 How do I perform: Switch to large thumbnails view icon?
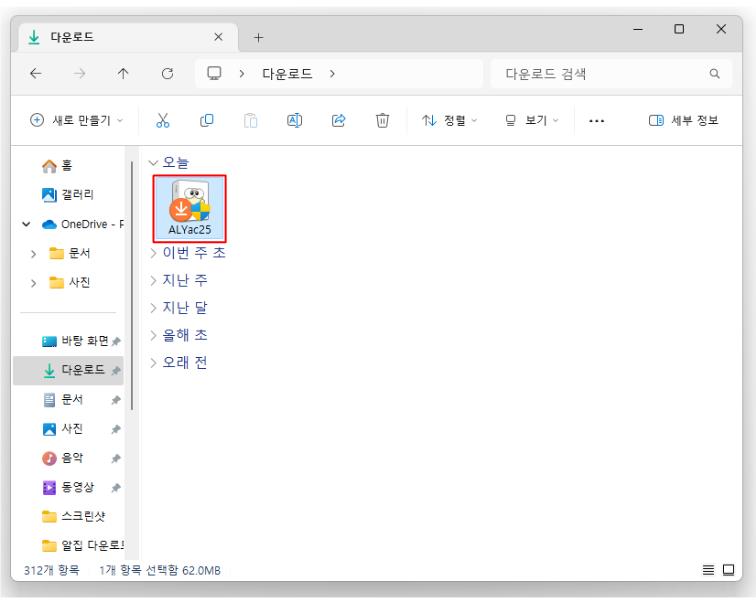(729, 570)
